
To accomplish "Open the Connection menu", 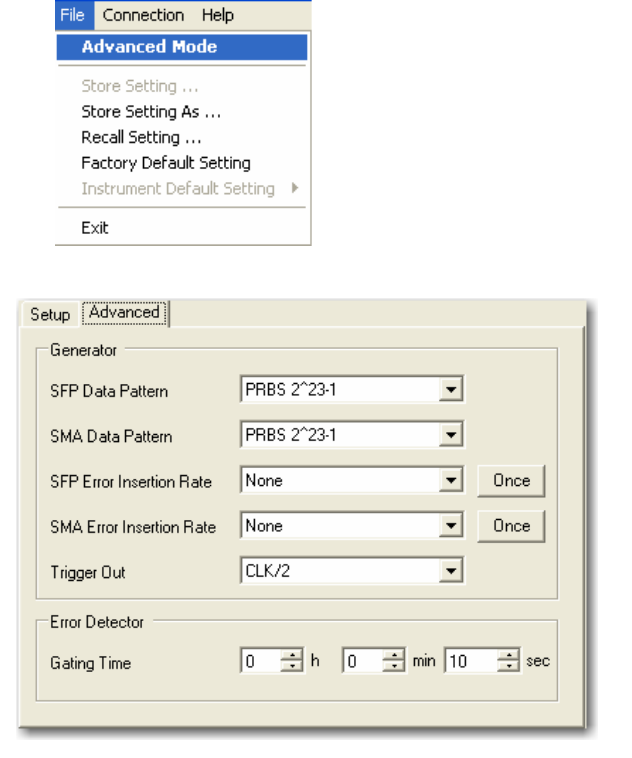I will [x=143, y=15].
